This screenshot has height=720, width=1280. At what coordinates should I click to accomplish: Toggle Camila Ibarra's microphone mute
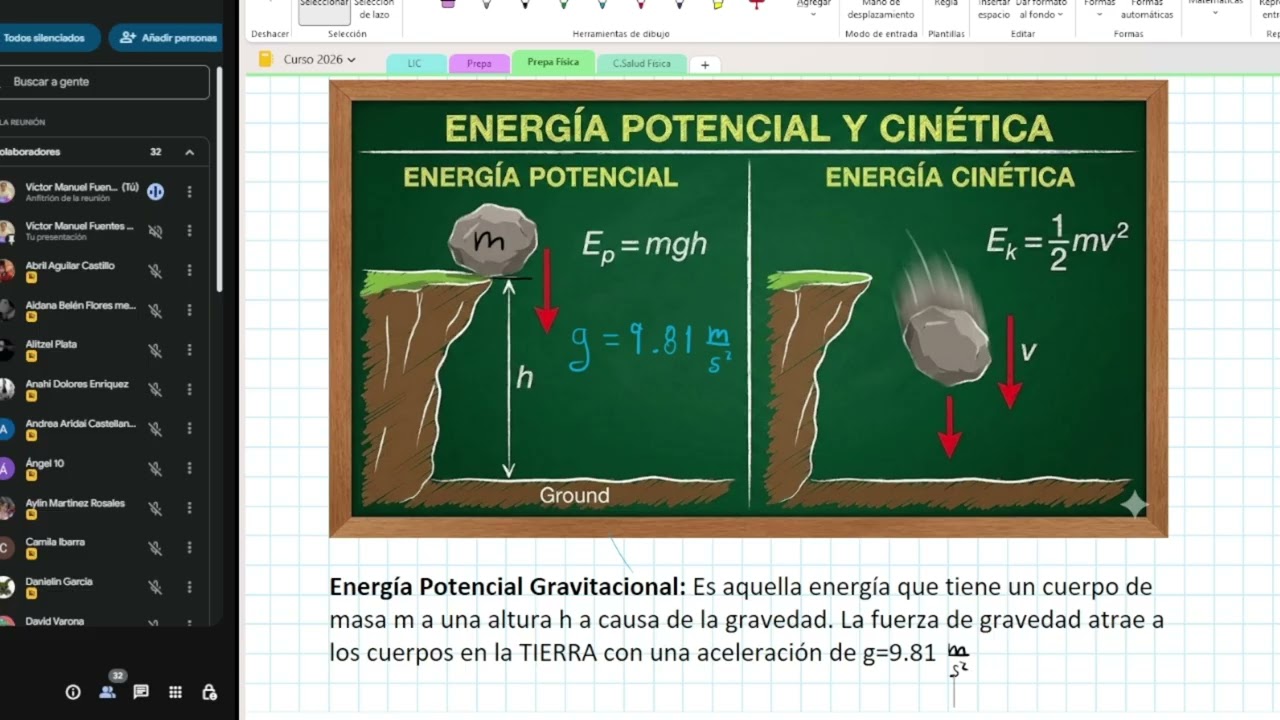click(x=155, y=548)
